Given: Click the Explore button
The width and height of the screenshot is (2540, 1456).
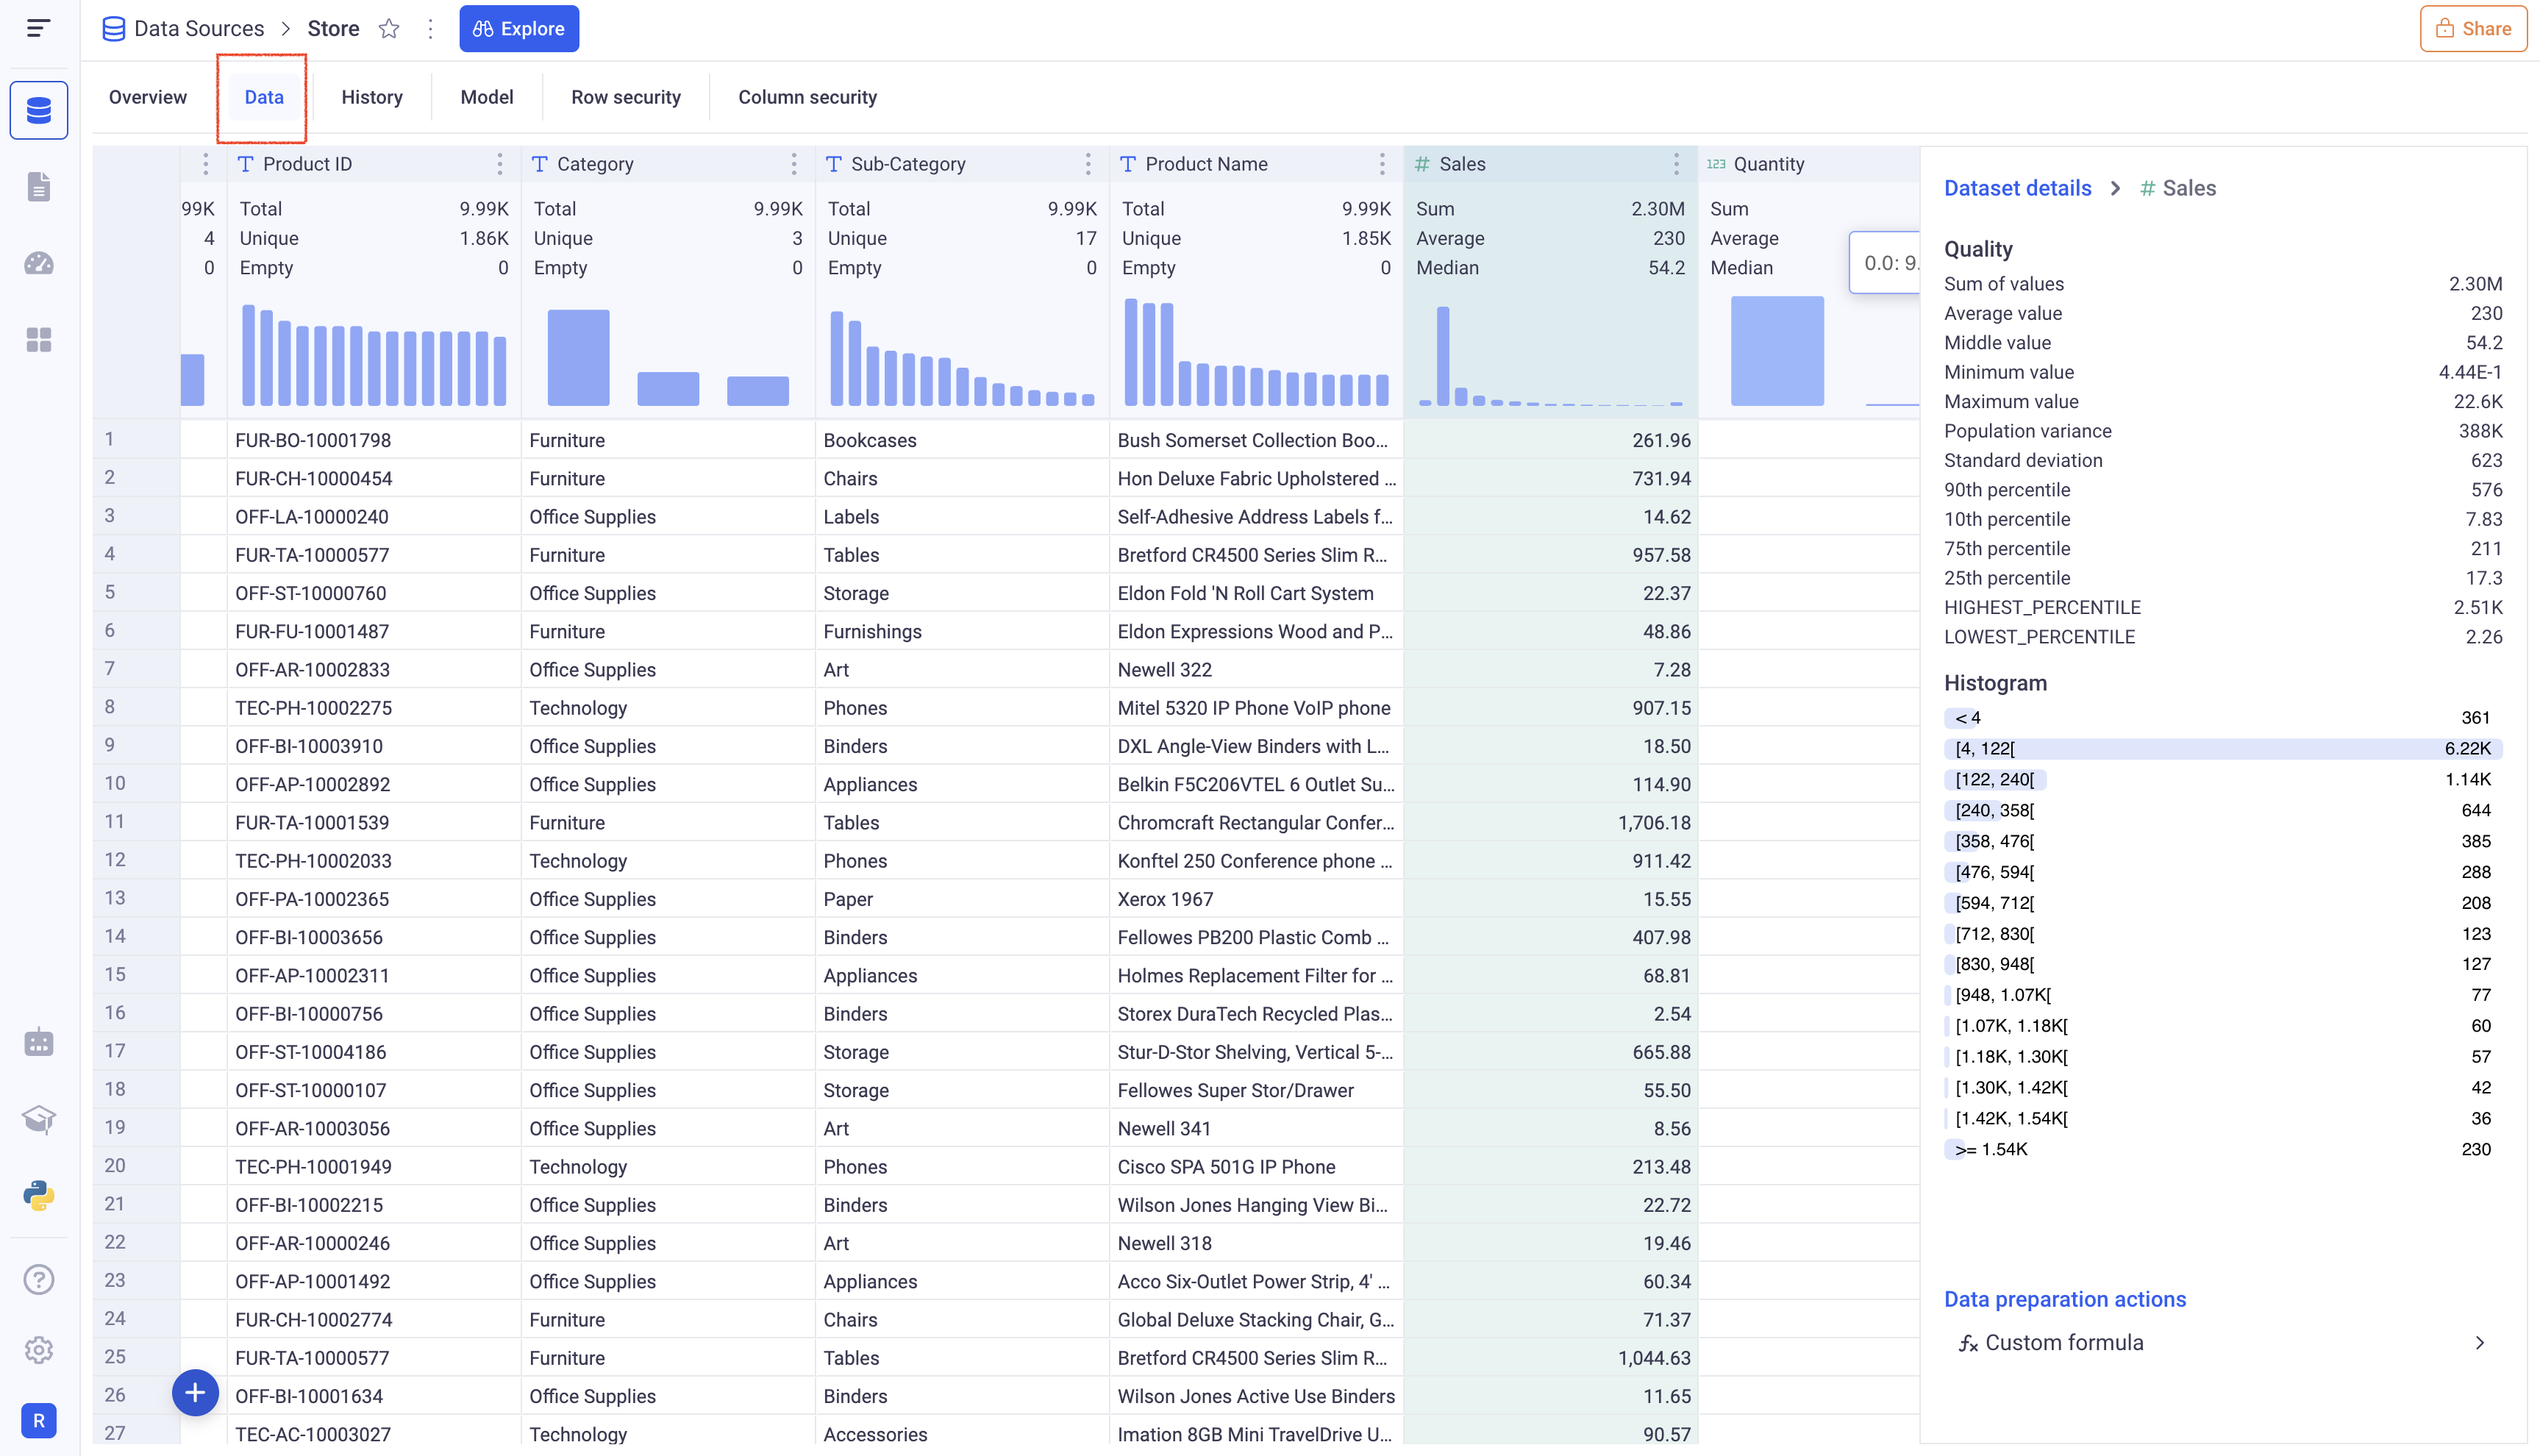Looking at the screenshot, I should pos(518,29).
